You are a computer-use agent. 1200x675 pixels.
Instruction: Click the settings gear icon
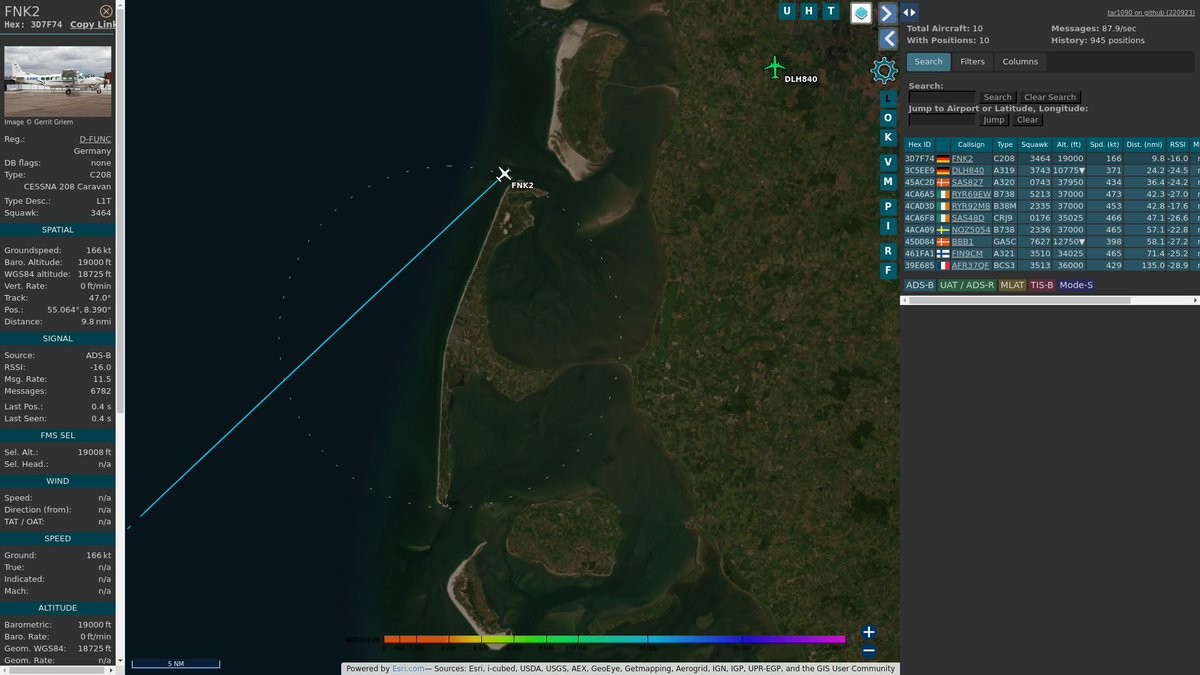(x=884, y=70)
